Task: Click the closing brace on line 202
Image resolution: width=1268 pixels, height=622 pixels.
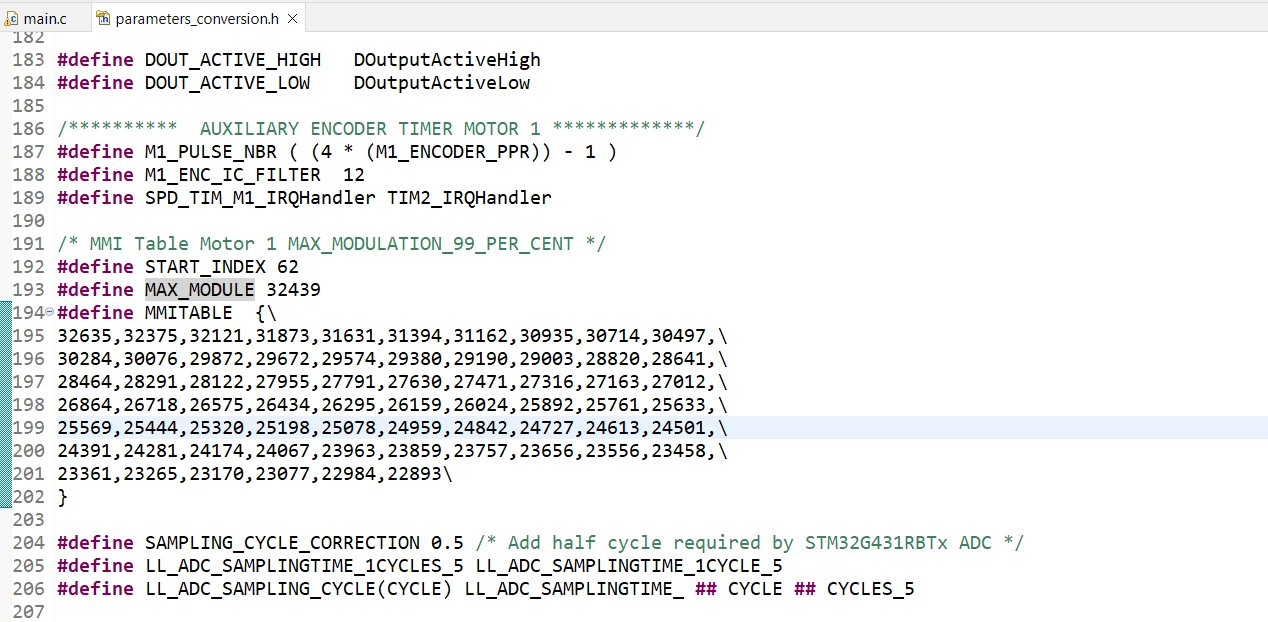Action: tap(63, 496)
